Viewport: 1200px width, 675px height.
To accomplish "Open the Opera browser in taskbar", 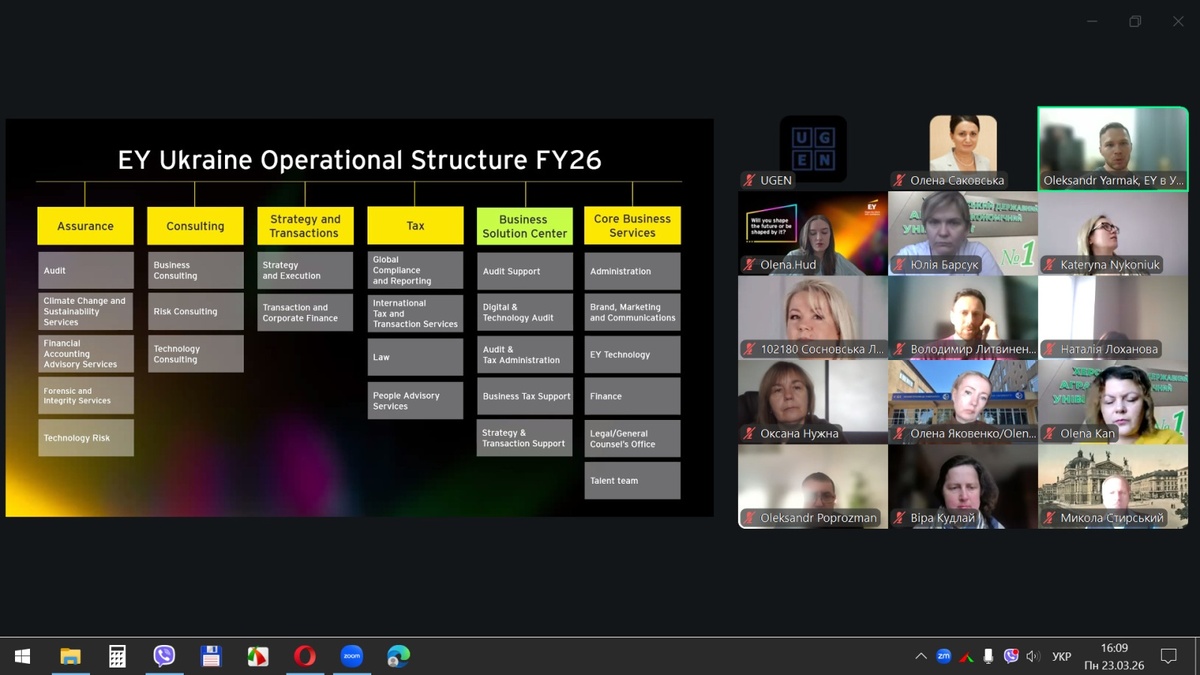I will [x=304, y=656].
